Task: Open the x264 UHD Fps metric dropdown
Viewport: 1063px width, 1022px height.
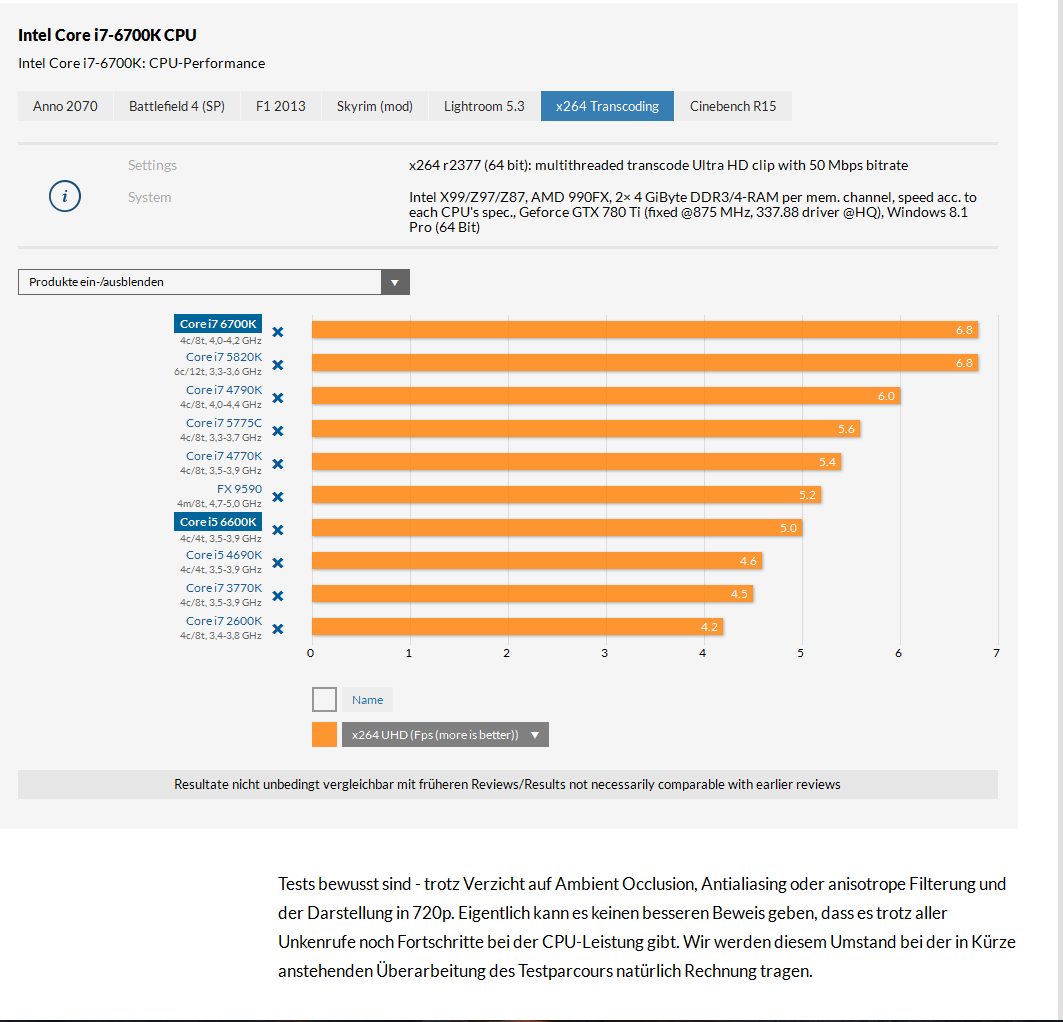Action: pyautogui.click(x=445, y=735)
